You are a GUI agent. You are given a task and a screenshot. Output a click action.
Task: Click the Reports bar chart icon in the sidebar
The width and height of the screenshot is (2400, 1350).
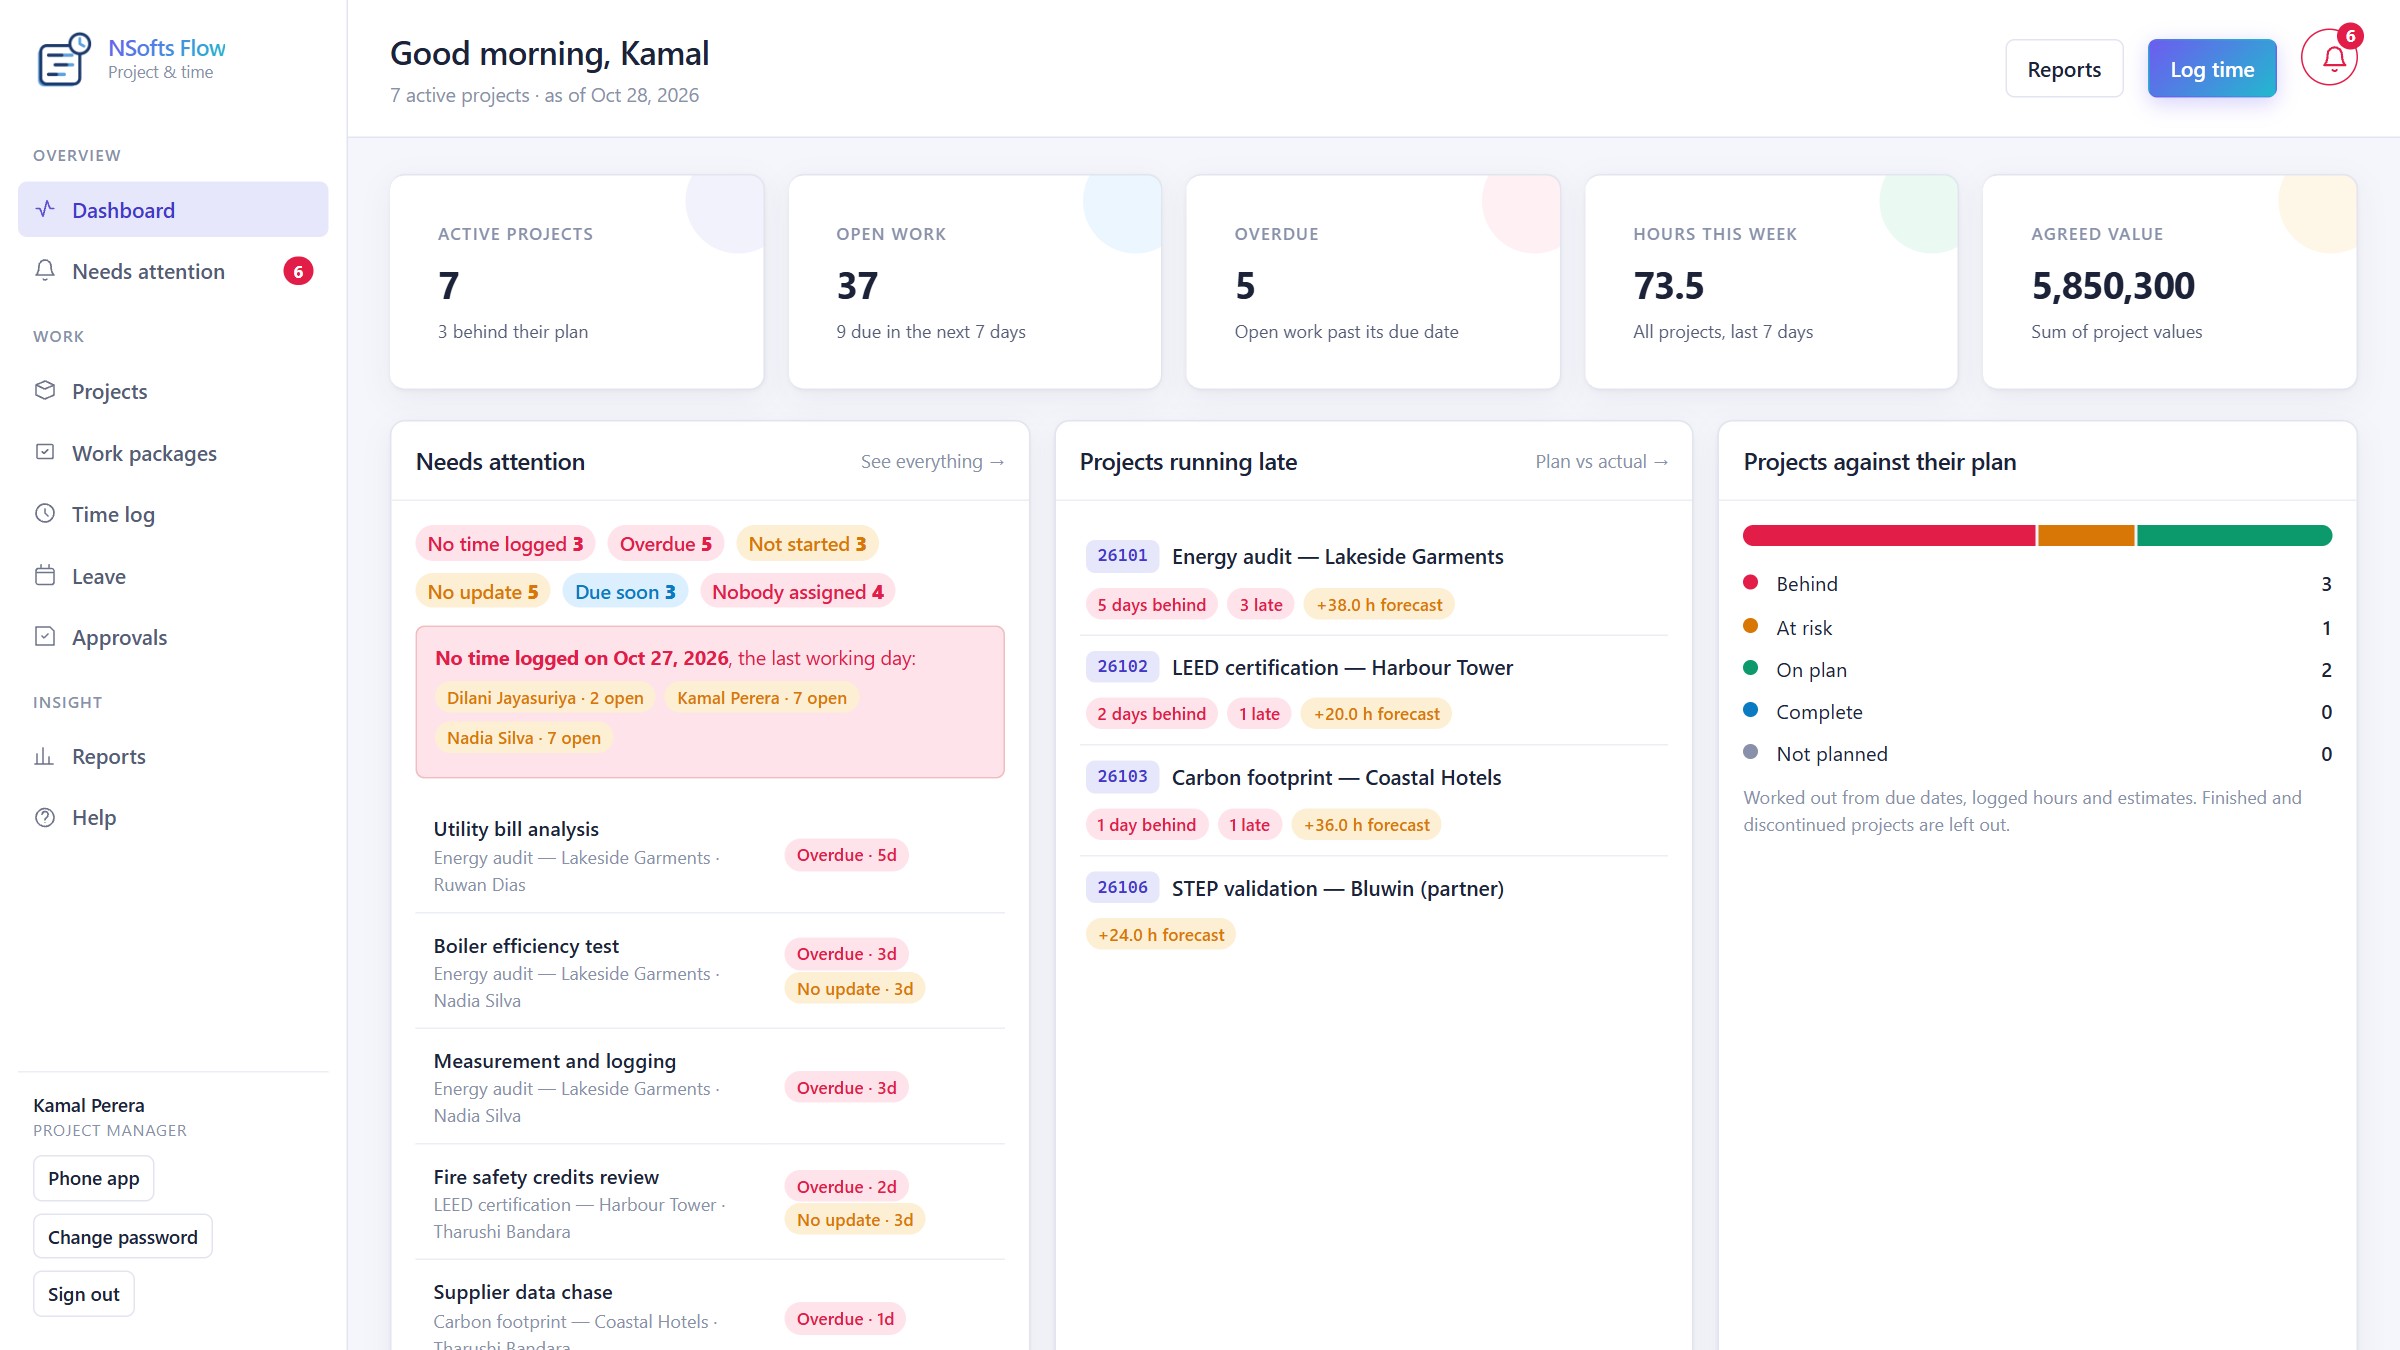click(x=45, y=755)
